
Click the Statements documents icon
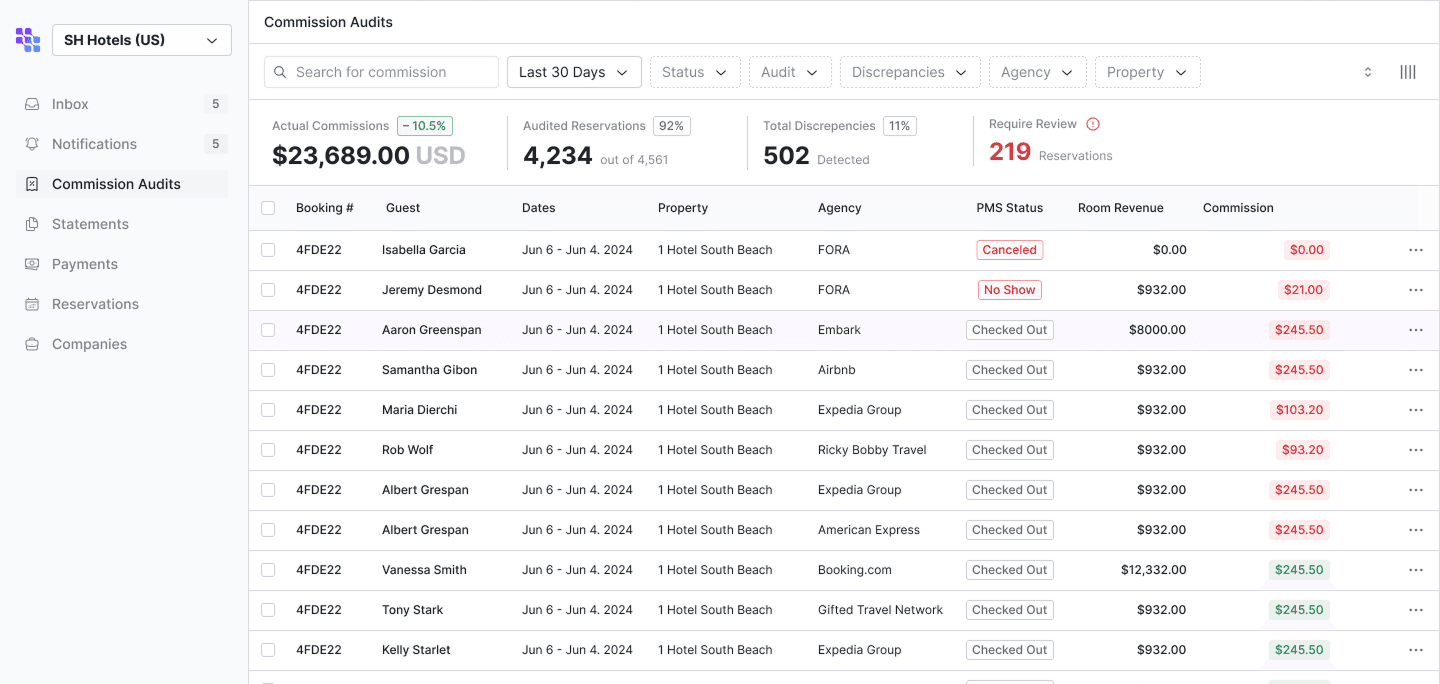click(x=31, y=224)
